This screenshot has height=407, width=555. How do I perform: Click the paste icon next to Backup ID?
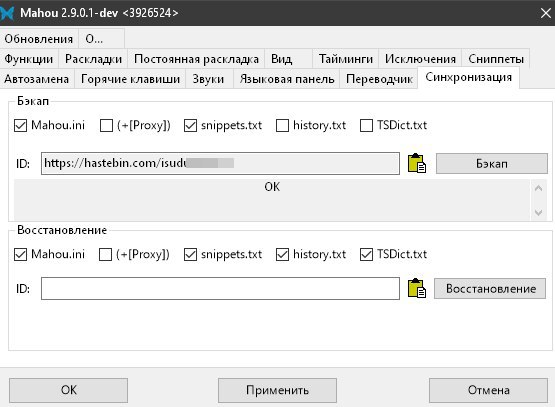point(417,163)
